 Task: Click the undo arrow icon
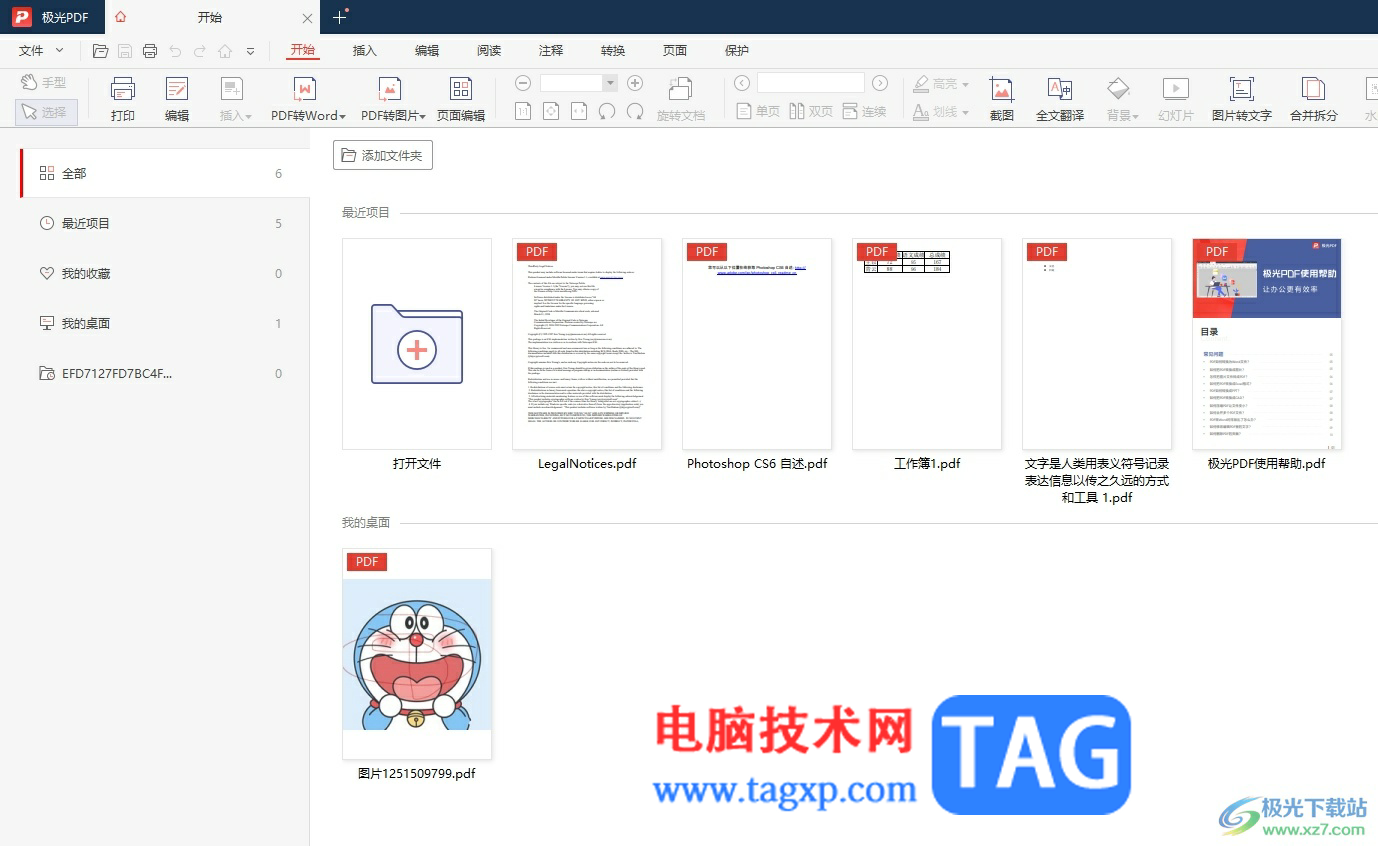175,51
